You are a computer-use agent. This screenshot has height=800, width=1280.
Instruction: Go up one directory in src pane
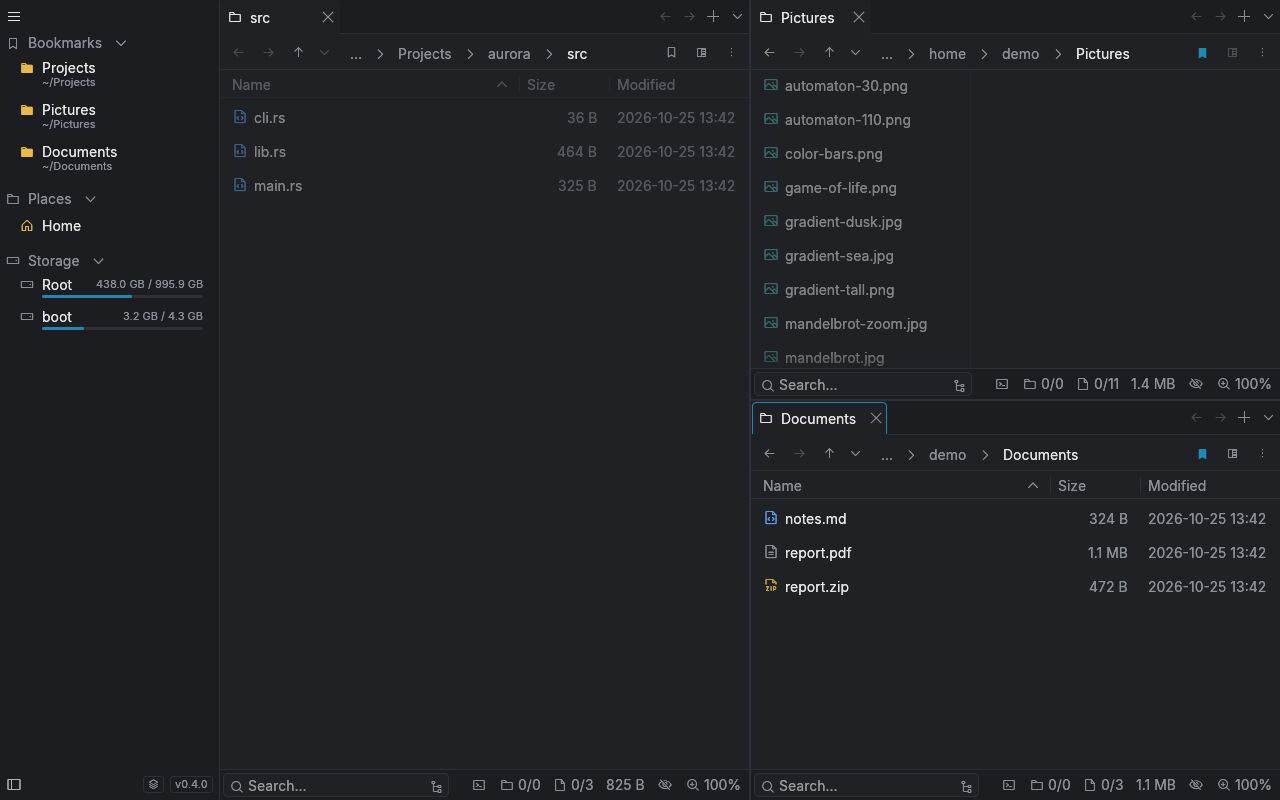pos(298,53)
